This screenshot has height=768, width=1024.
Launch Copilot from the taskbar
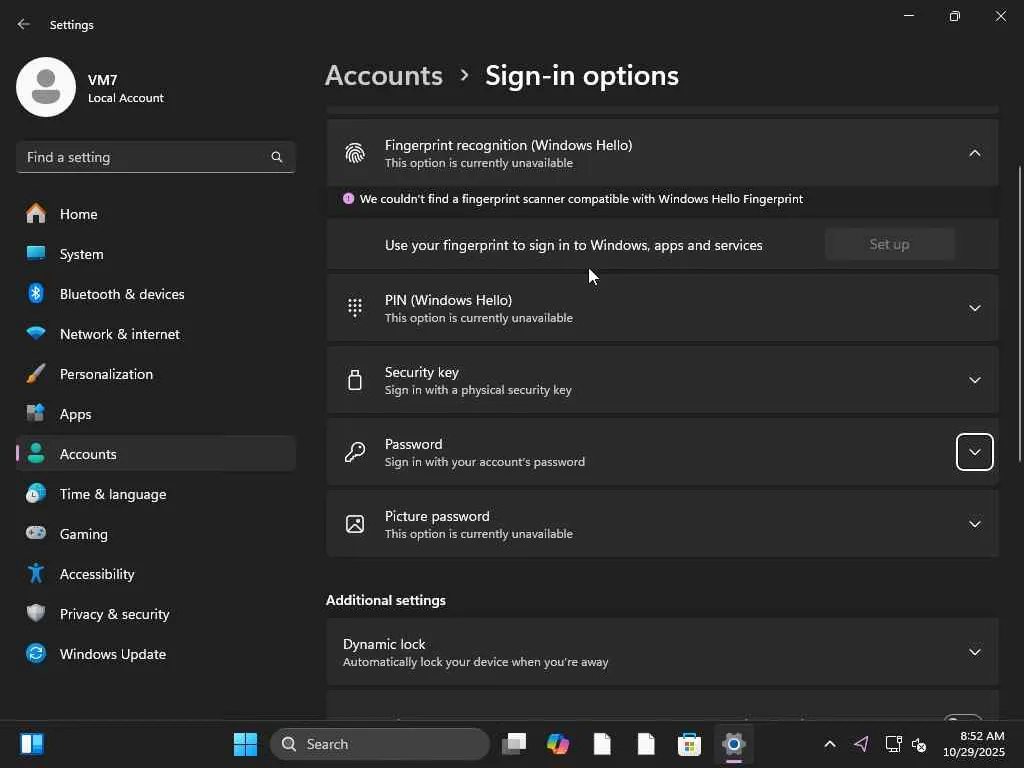[558, 744]
